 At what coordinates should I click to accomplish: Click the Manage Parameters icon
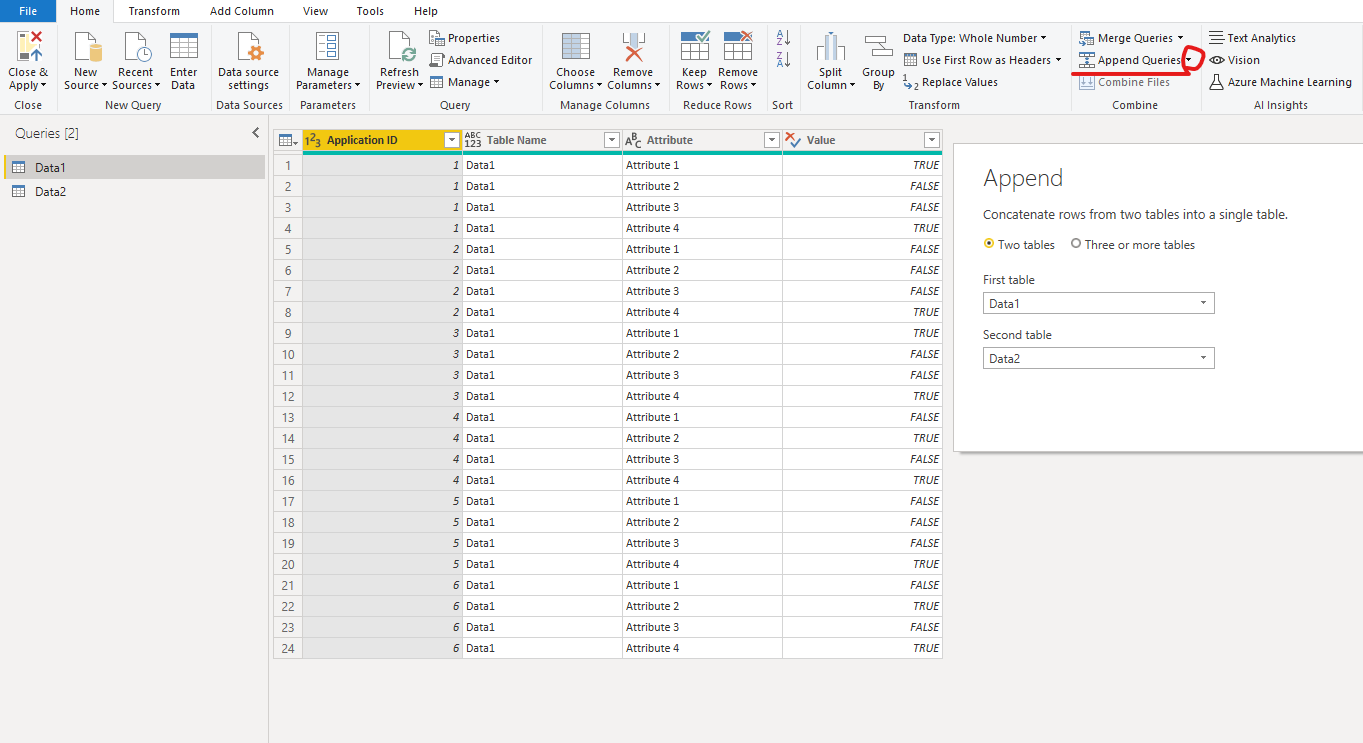(327, 47)
